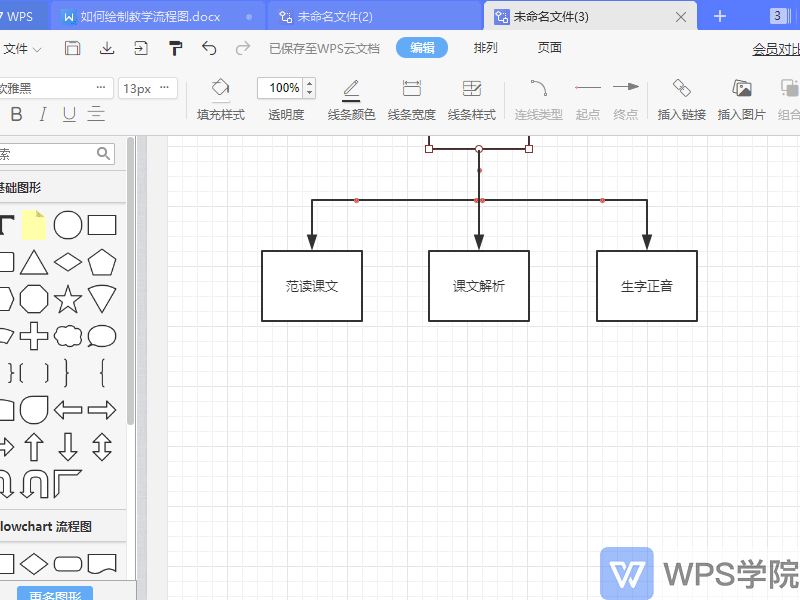
Task: Open the font family dropdown
Action: pyautogui.click(x=55, y=88)
